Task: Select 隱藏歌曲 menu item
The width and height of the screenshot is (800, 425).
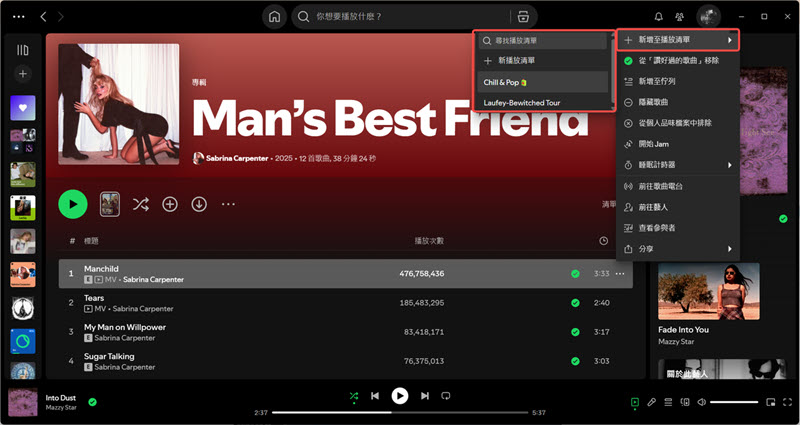Action: coord(678,103)
